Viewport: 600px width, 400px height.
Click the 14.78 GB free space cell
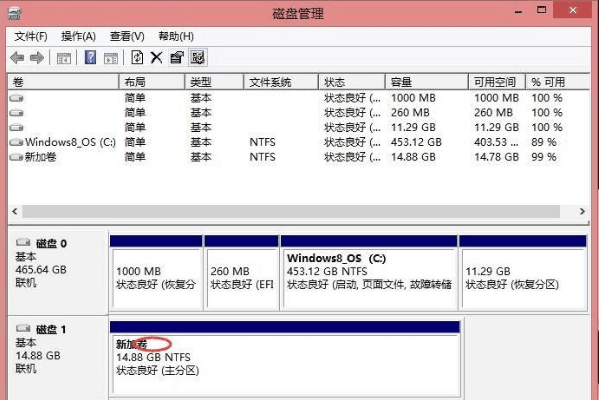pyautogui.click(x=497, y=157)
